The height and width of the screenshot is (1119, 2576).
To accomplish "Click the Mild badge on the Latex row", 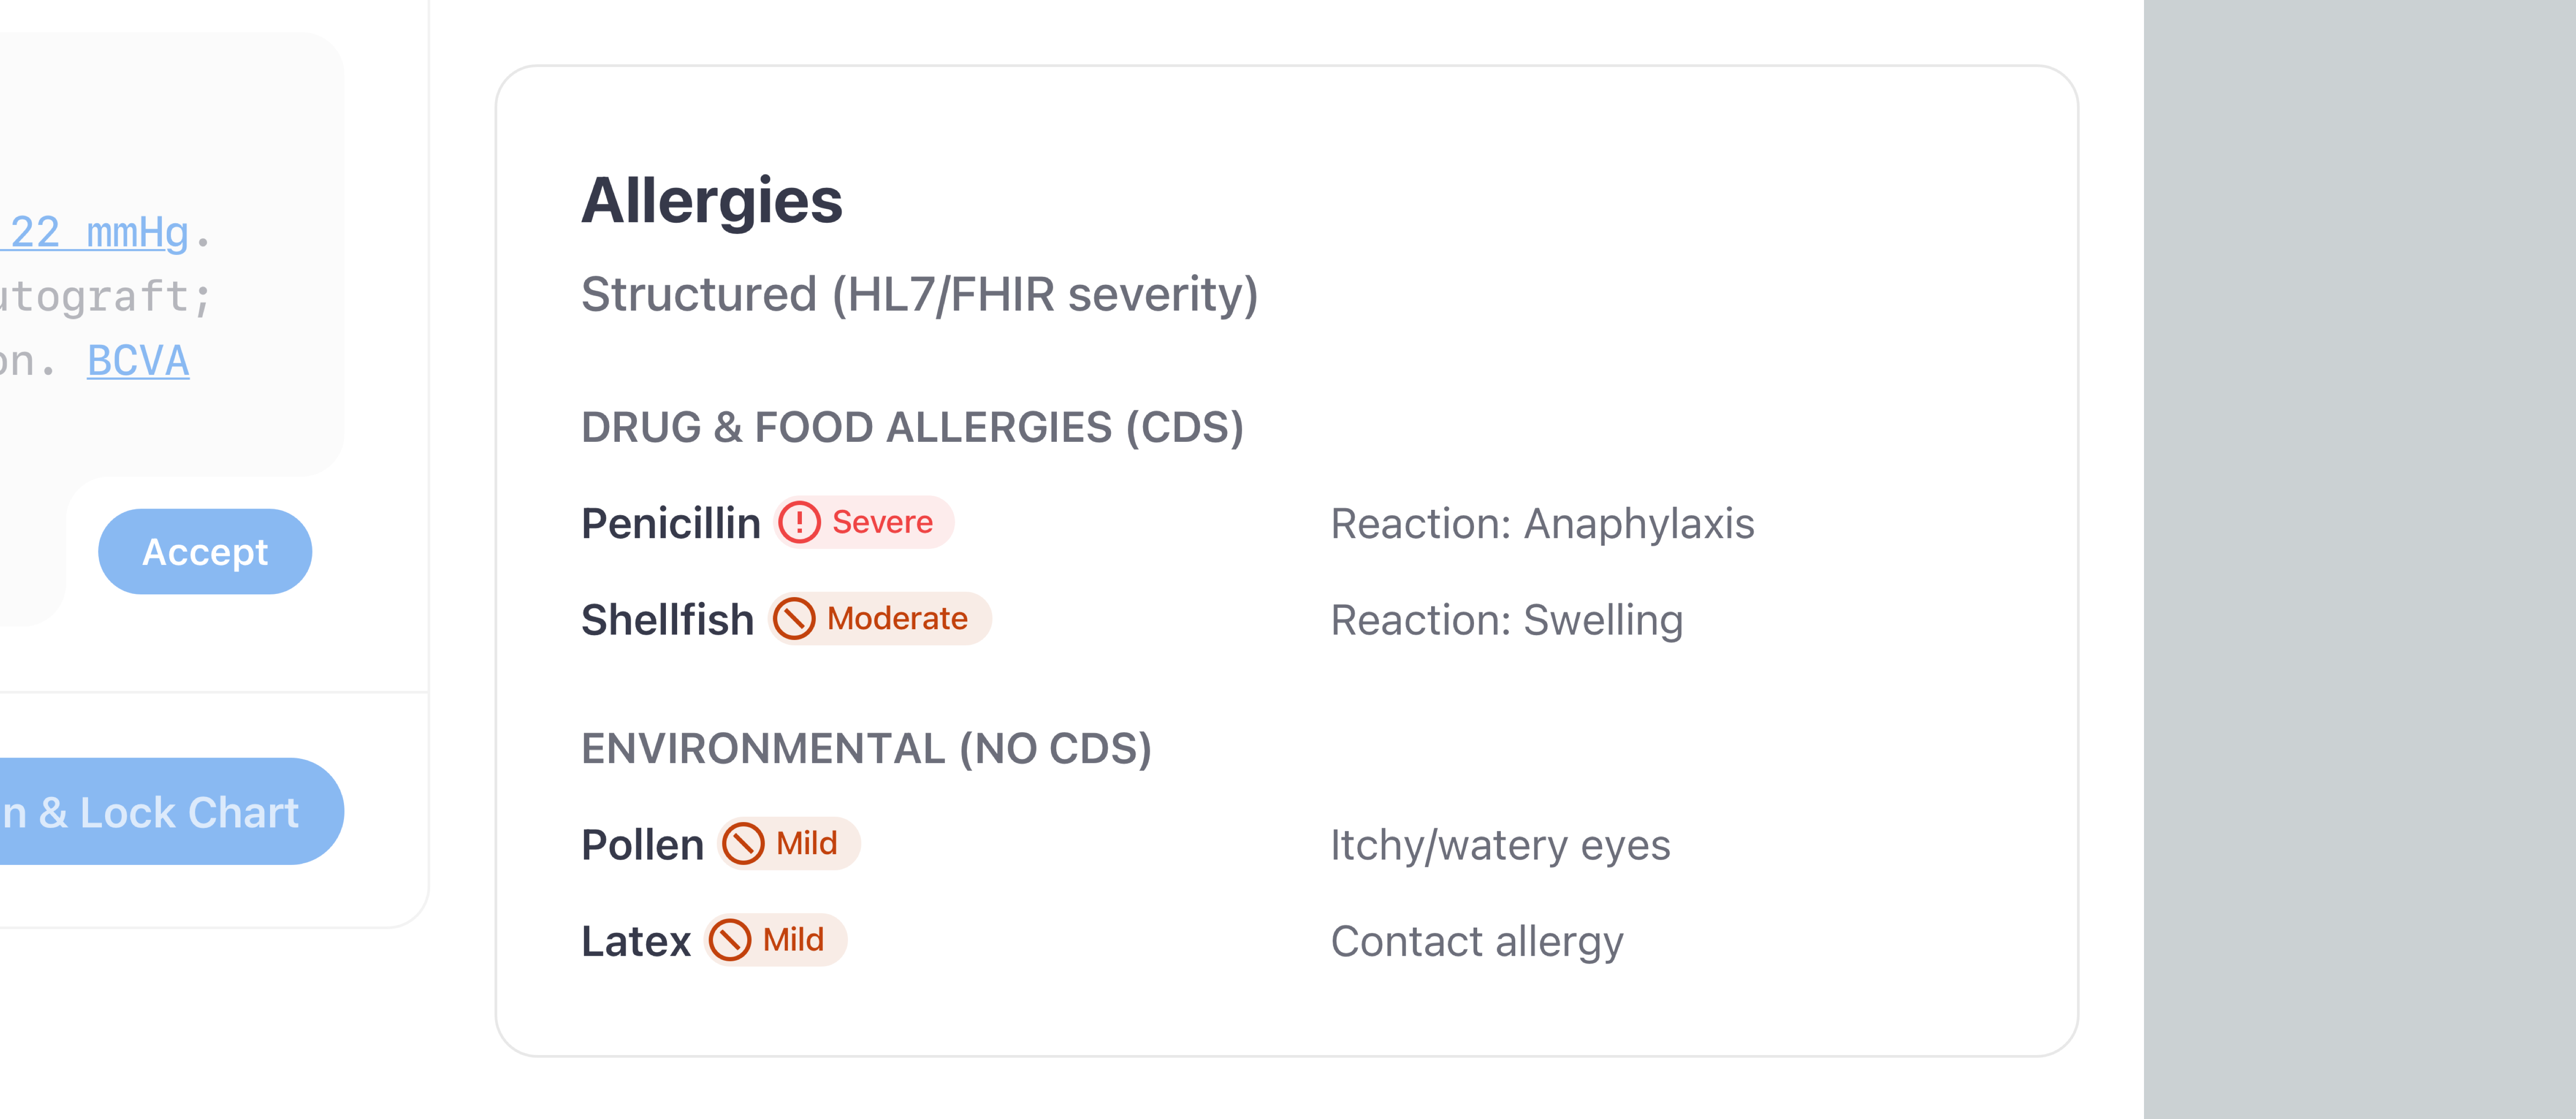I will (x=775, y=940).
